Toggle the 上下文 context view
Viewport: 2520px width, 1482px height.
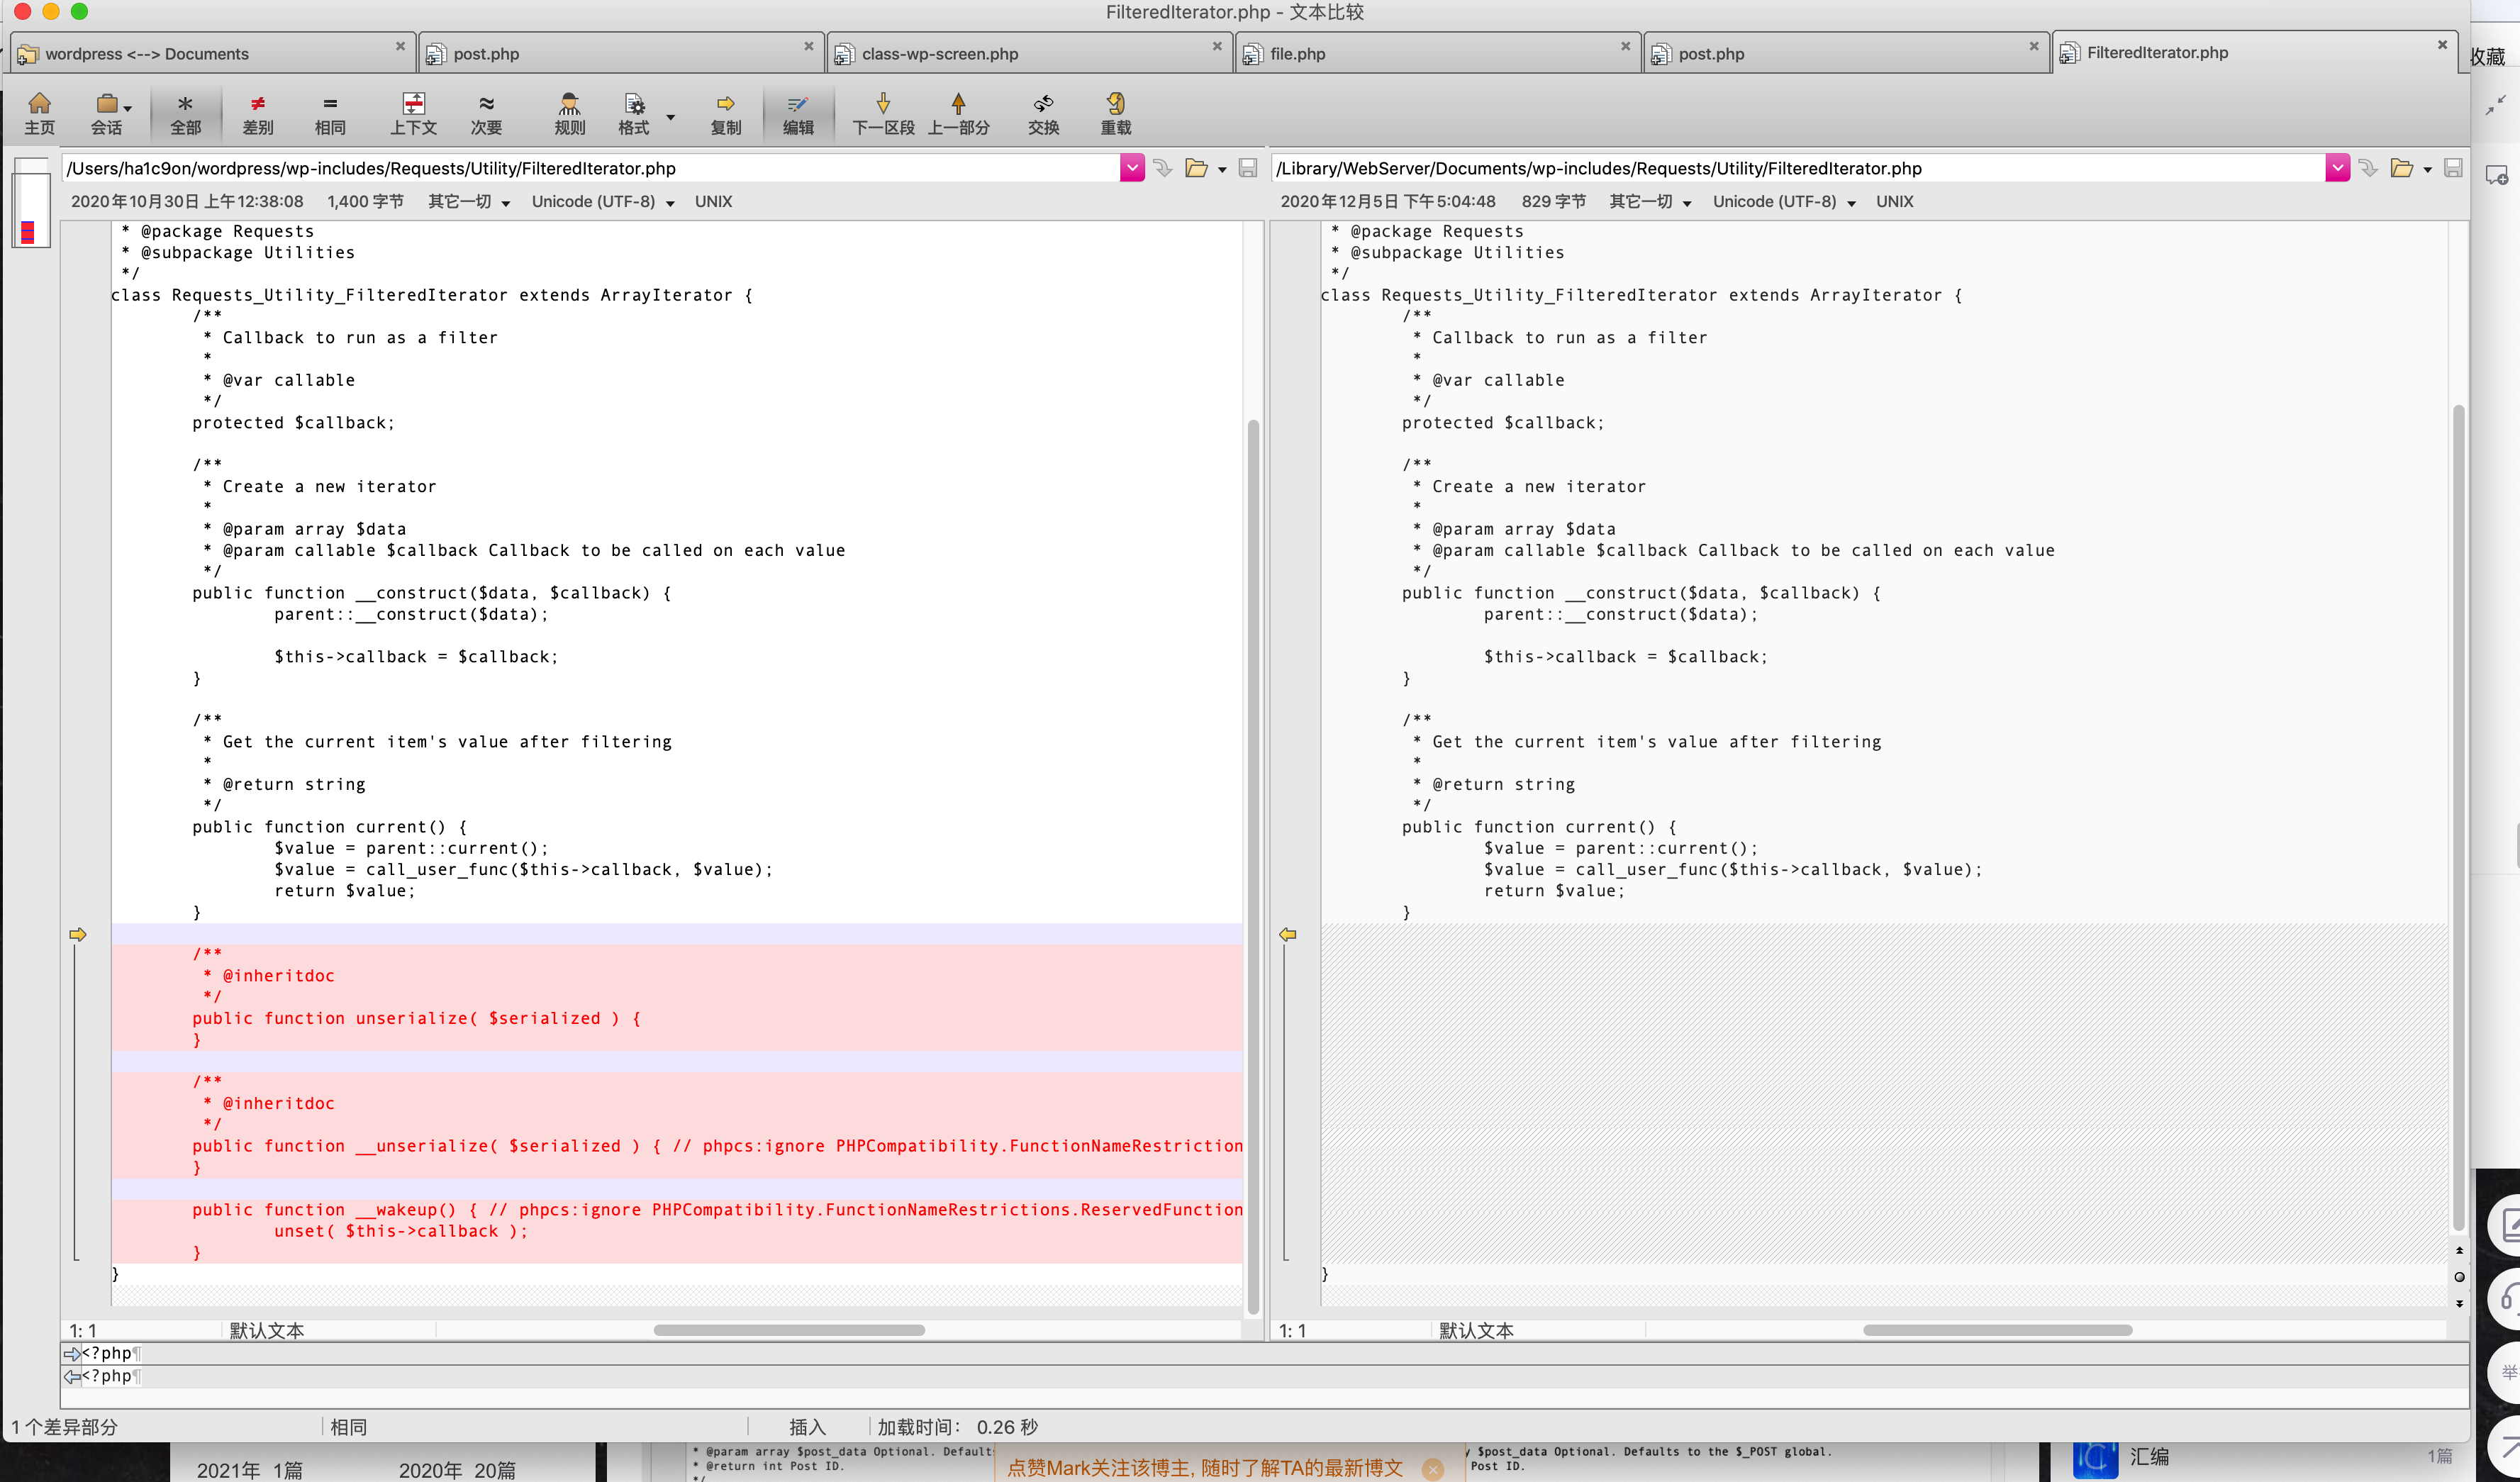point(413,114)
